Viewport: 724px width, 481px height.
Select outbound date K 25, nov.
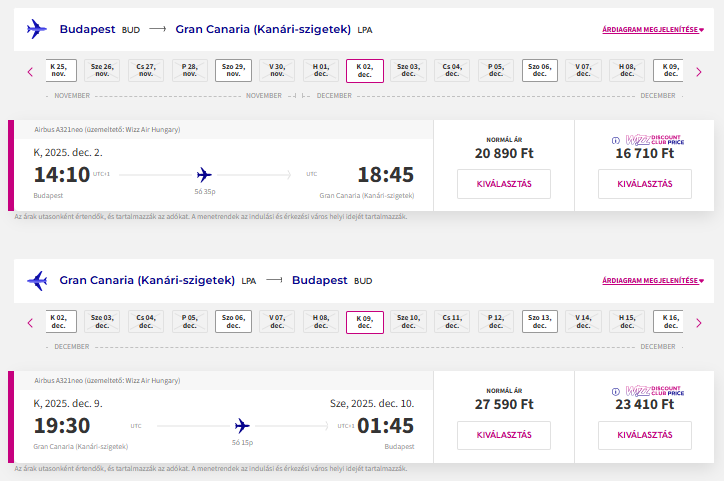pyautogui.click(x=61, y=70)
